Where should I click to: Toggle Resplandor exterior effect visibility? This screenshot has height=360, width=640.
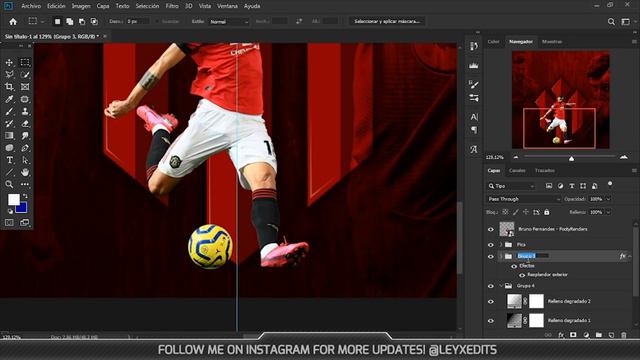coord(522,275)
